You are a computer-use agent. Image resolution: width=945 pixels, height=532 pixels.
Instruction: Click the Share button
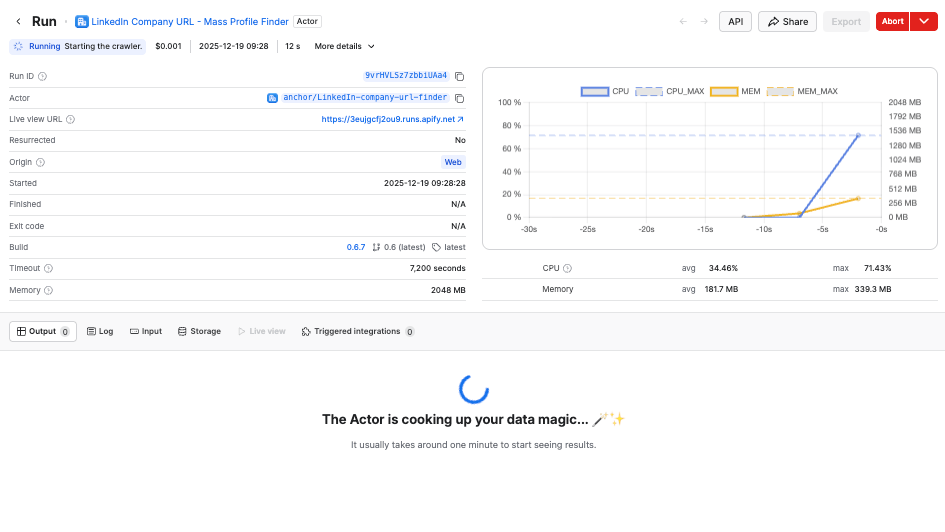787,21
